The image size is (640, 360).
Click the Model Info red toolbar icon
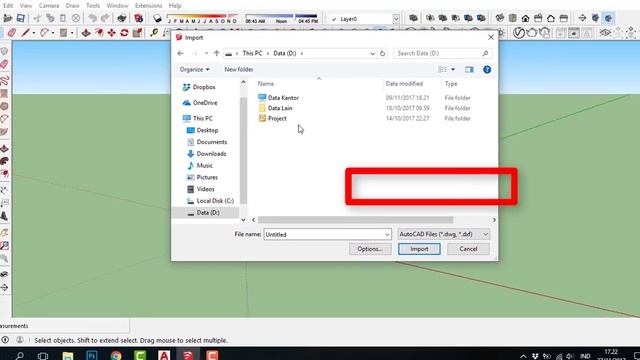click(139, 18)
